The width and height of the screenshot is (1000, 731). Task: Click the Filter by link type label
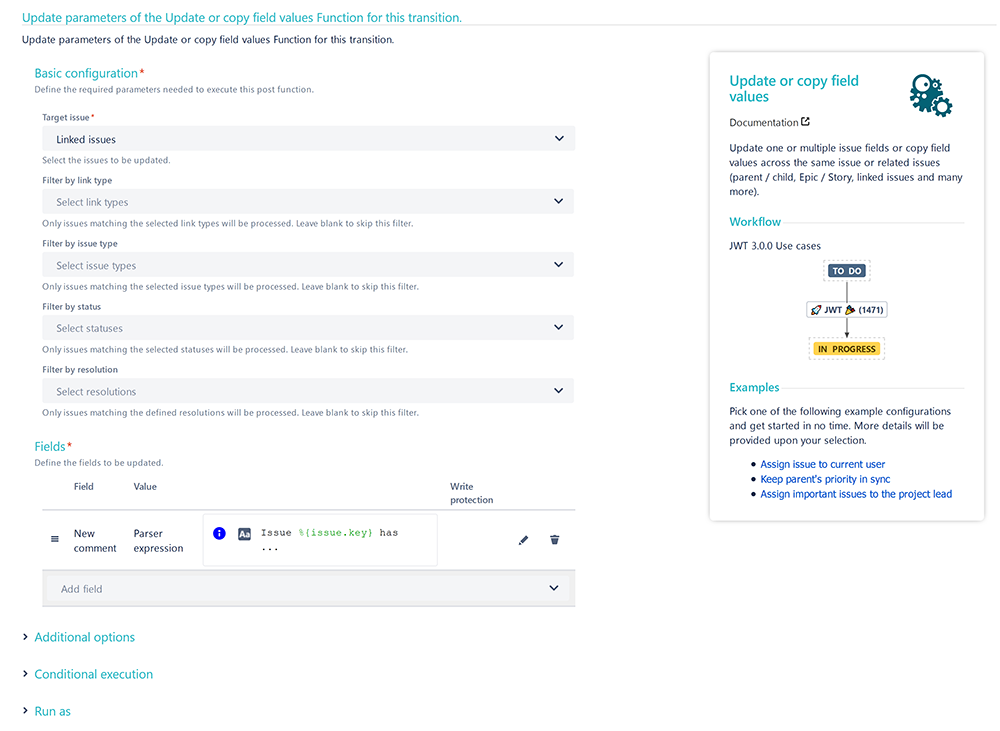[77, 181]
